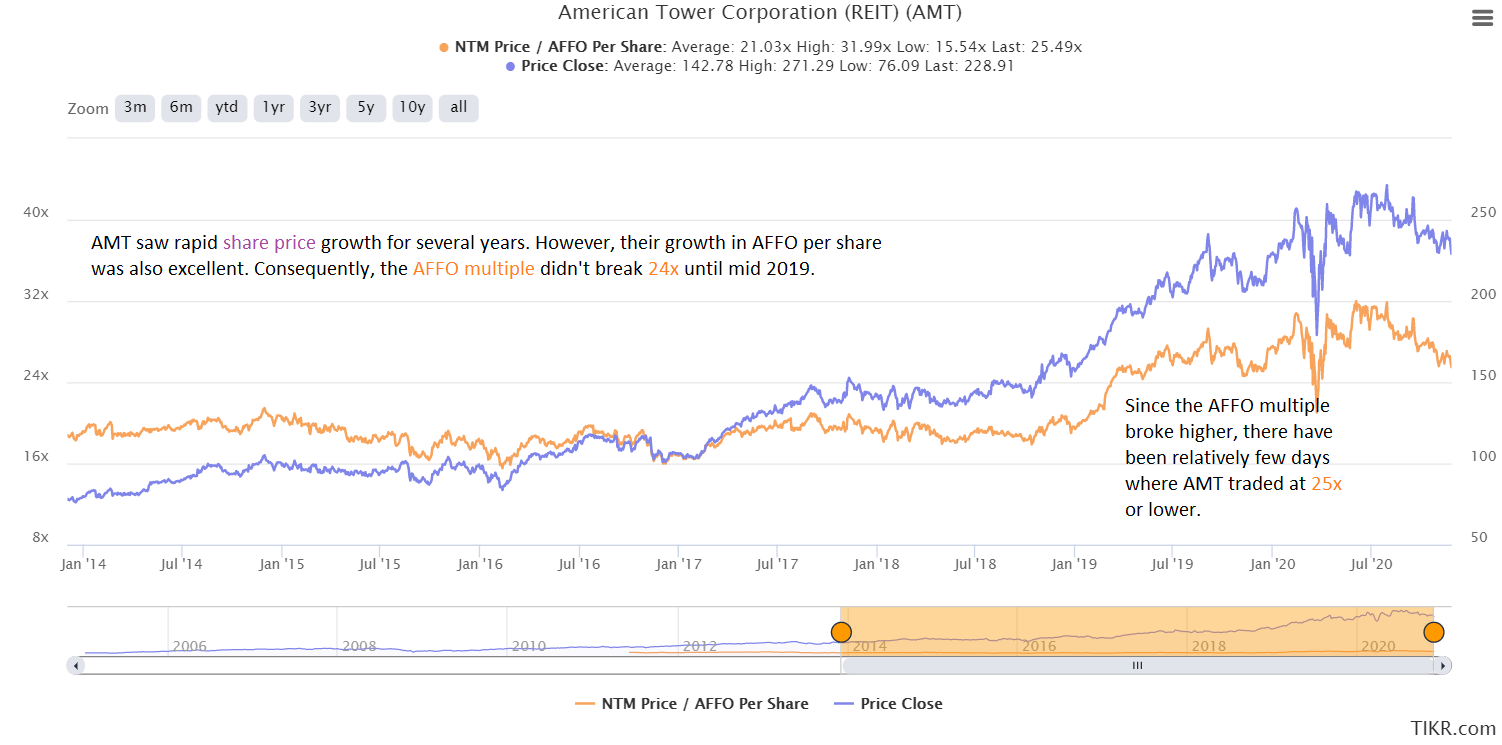Select the ytd zoom range
This screenshot has width=1502, height=745.
[227, 108]
